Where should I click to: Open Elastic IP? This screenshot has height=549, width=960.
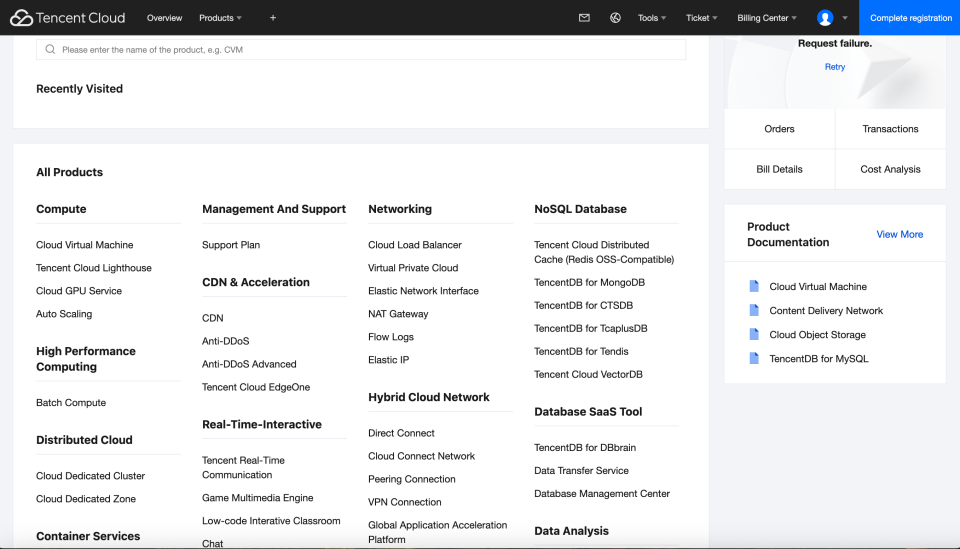(388, 360)
